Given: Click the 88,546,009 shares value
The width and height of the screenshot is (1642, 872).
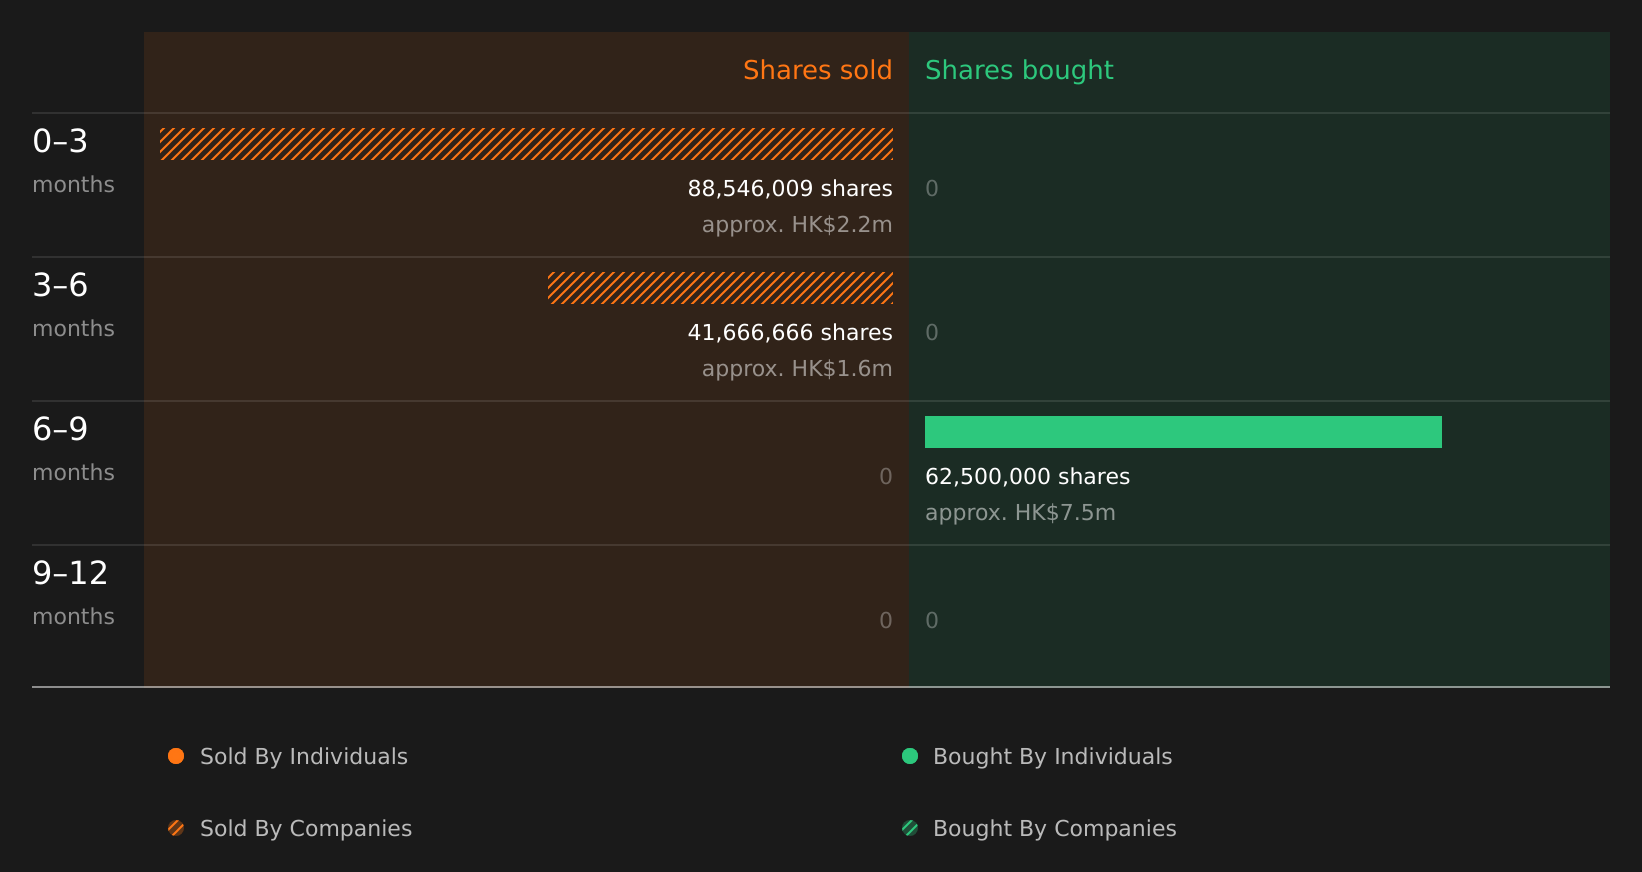Looking at the screenshot, I should (790, 189).
